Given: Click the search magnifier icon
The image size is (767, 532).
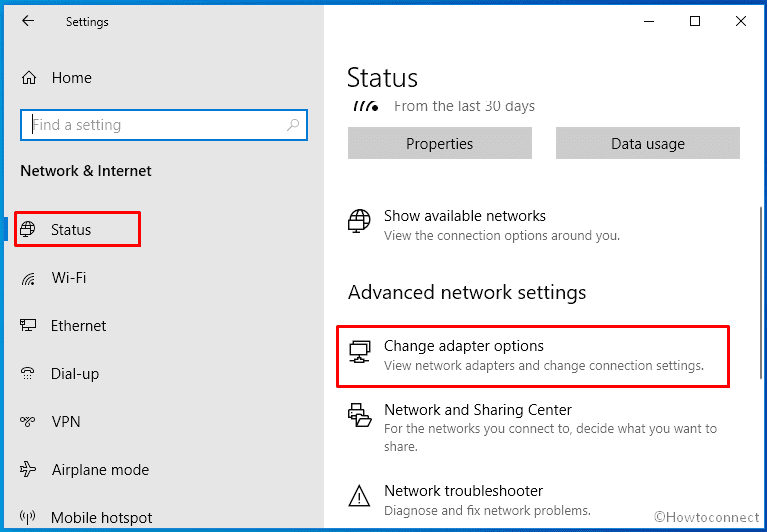Looking at the screenshot, I should (293, 125).
